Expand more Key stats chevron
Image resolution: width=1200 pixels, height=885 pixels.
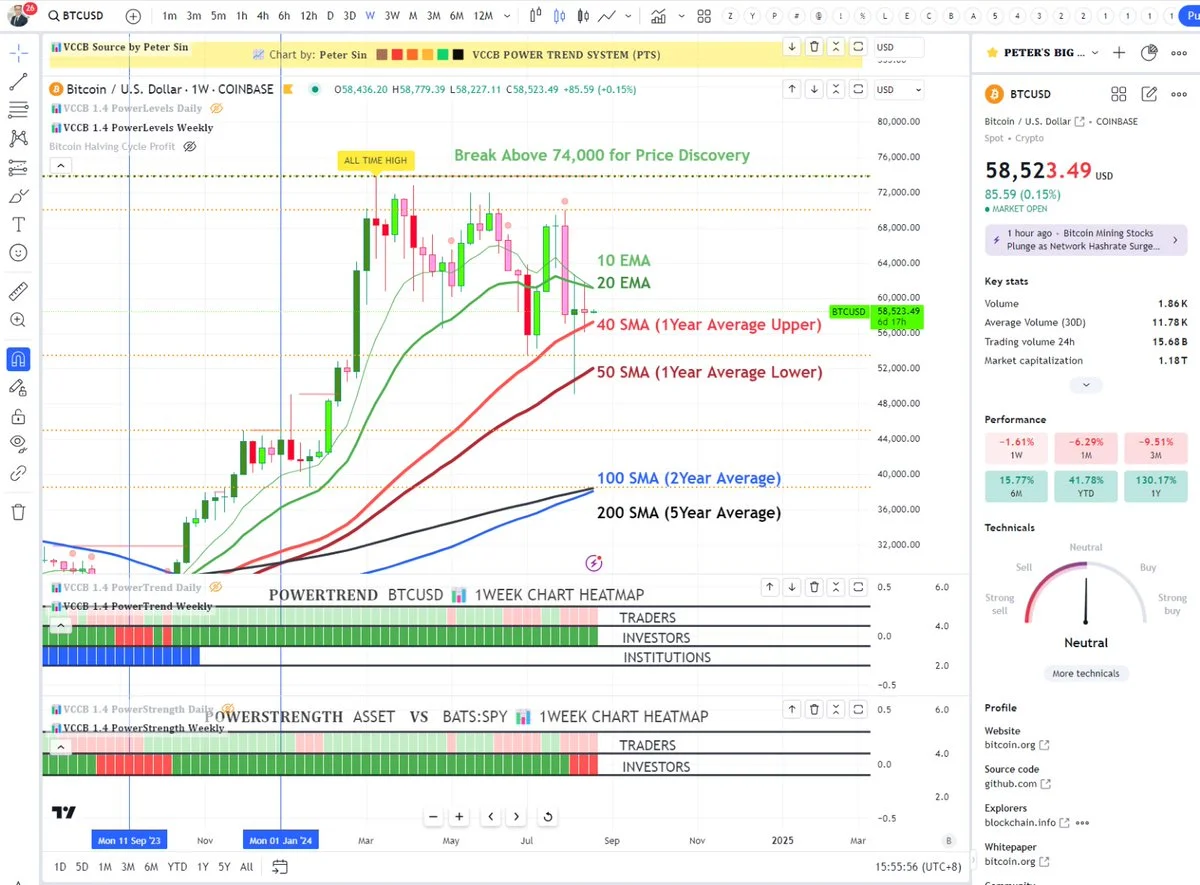point(1086,384)
